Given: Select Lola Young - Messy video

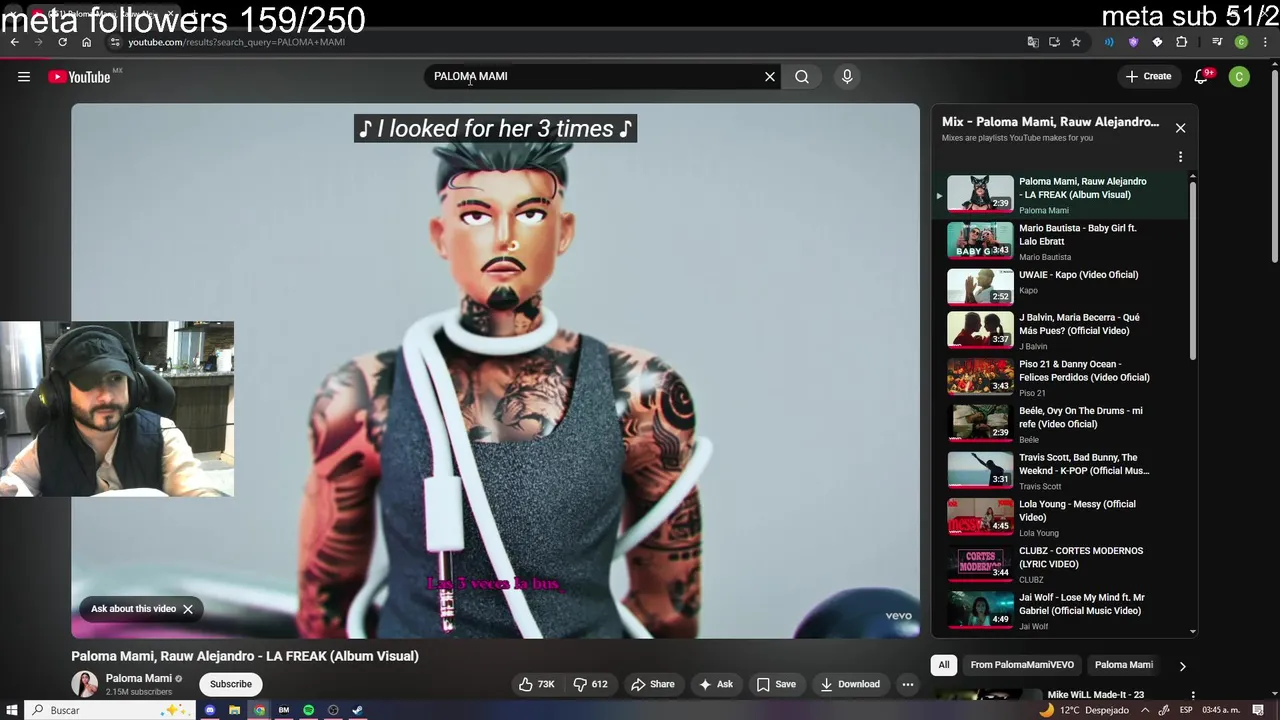Looking at the screenshot, I should (x=1061, y=518).
